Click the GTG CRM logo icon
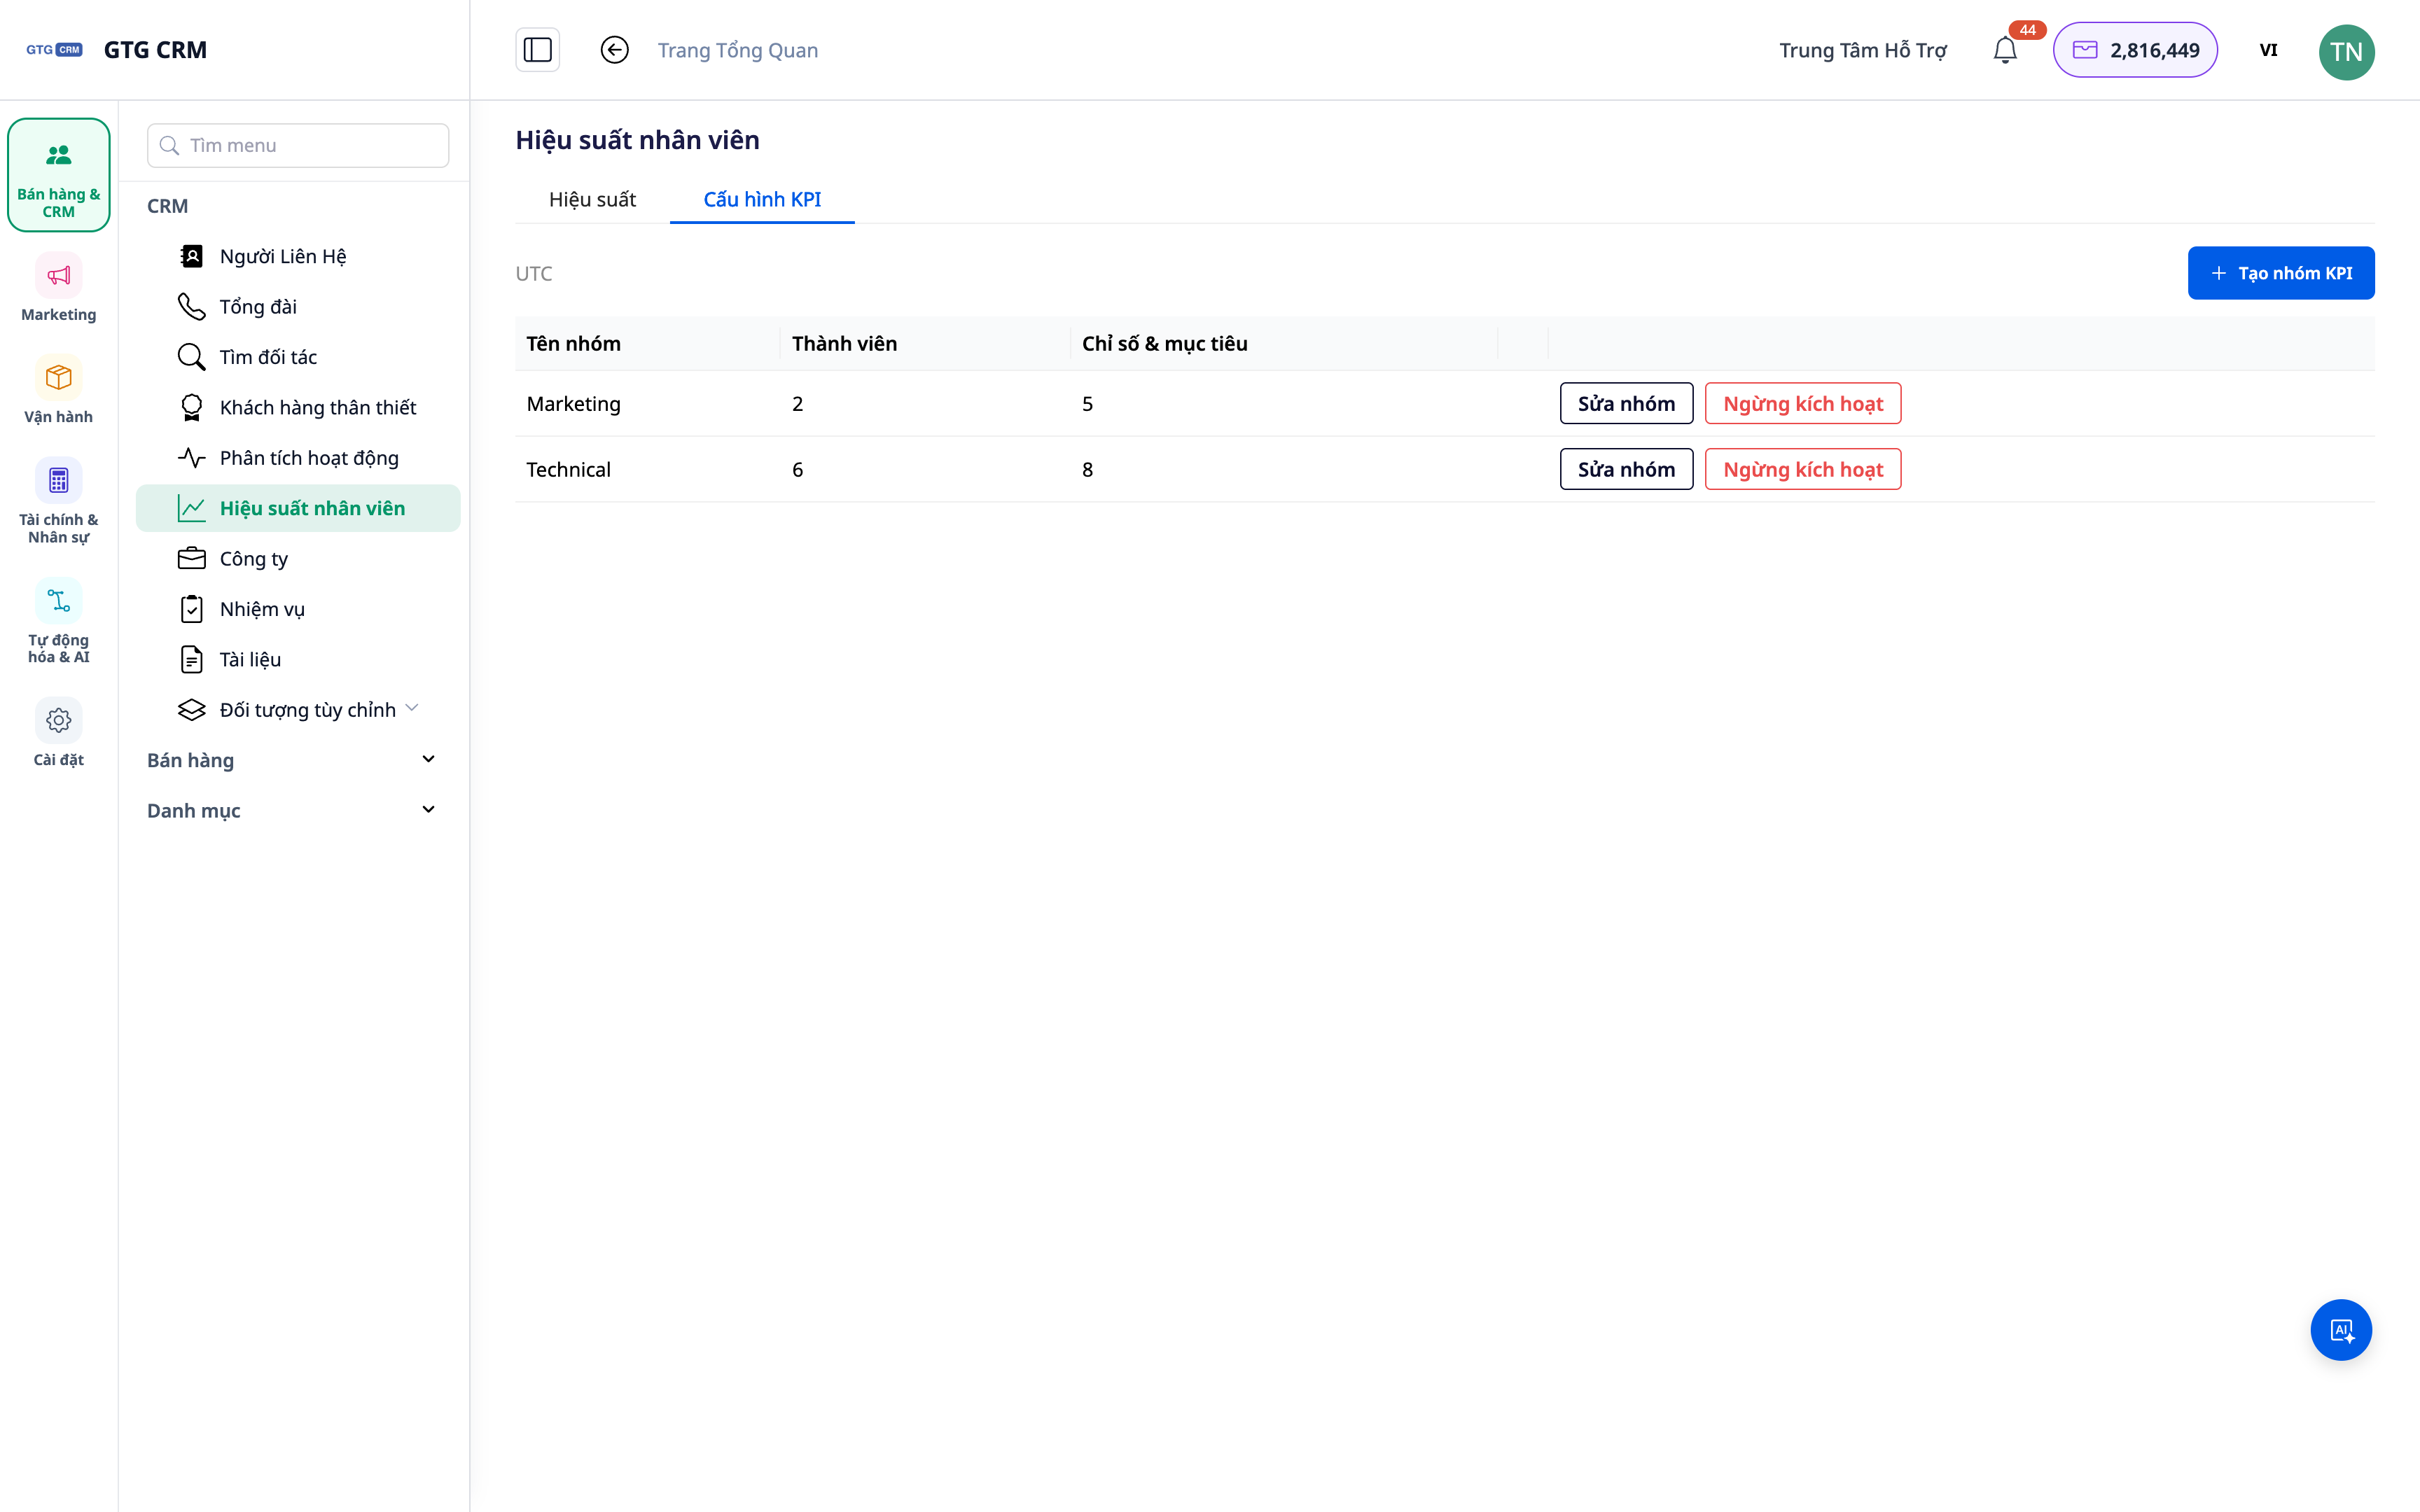2420x1512 pixels. (x=54, y=50)
